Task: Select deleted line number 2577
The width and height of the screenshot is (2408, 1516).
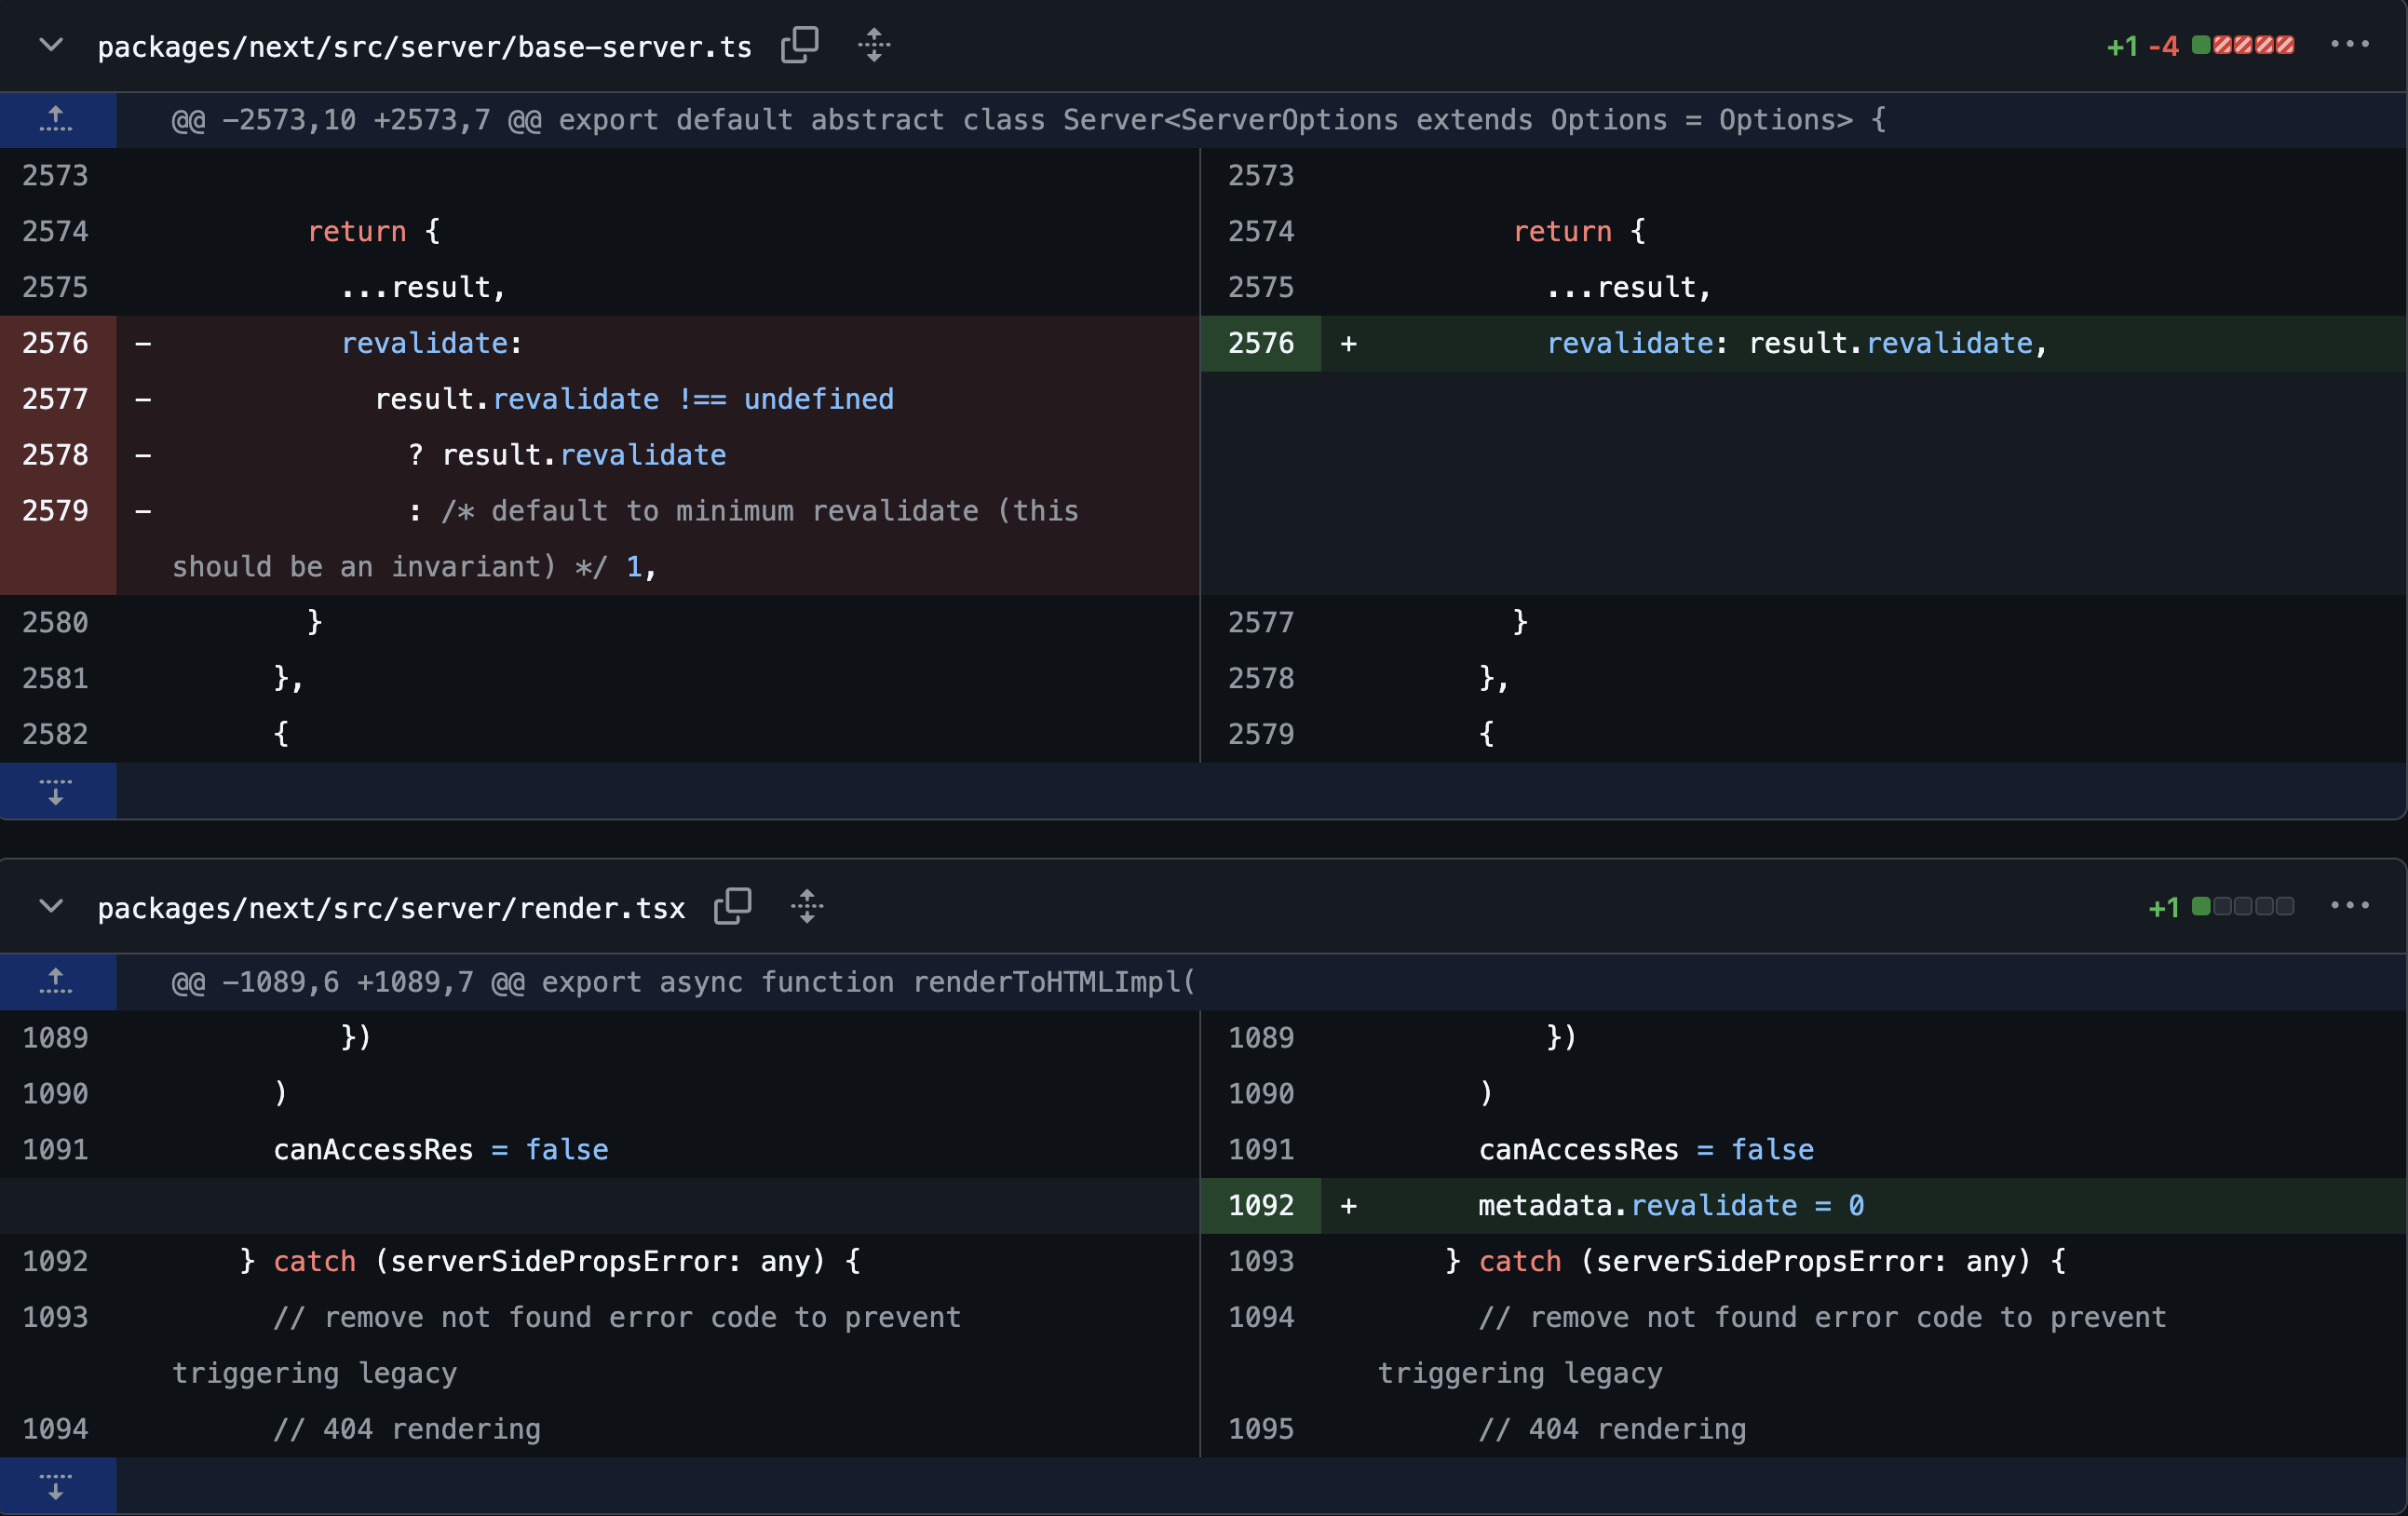Action: pos(57,399)
